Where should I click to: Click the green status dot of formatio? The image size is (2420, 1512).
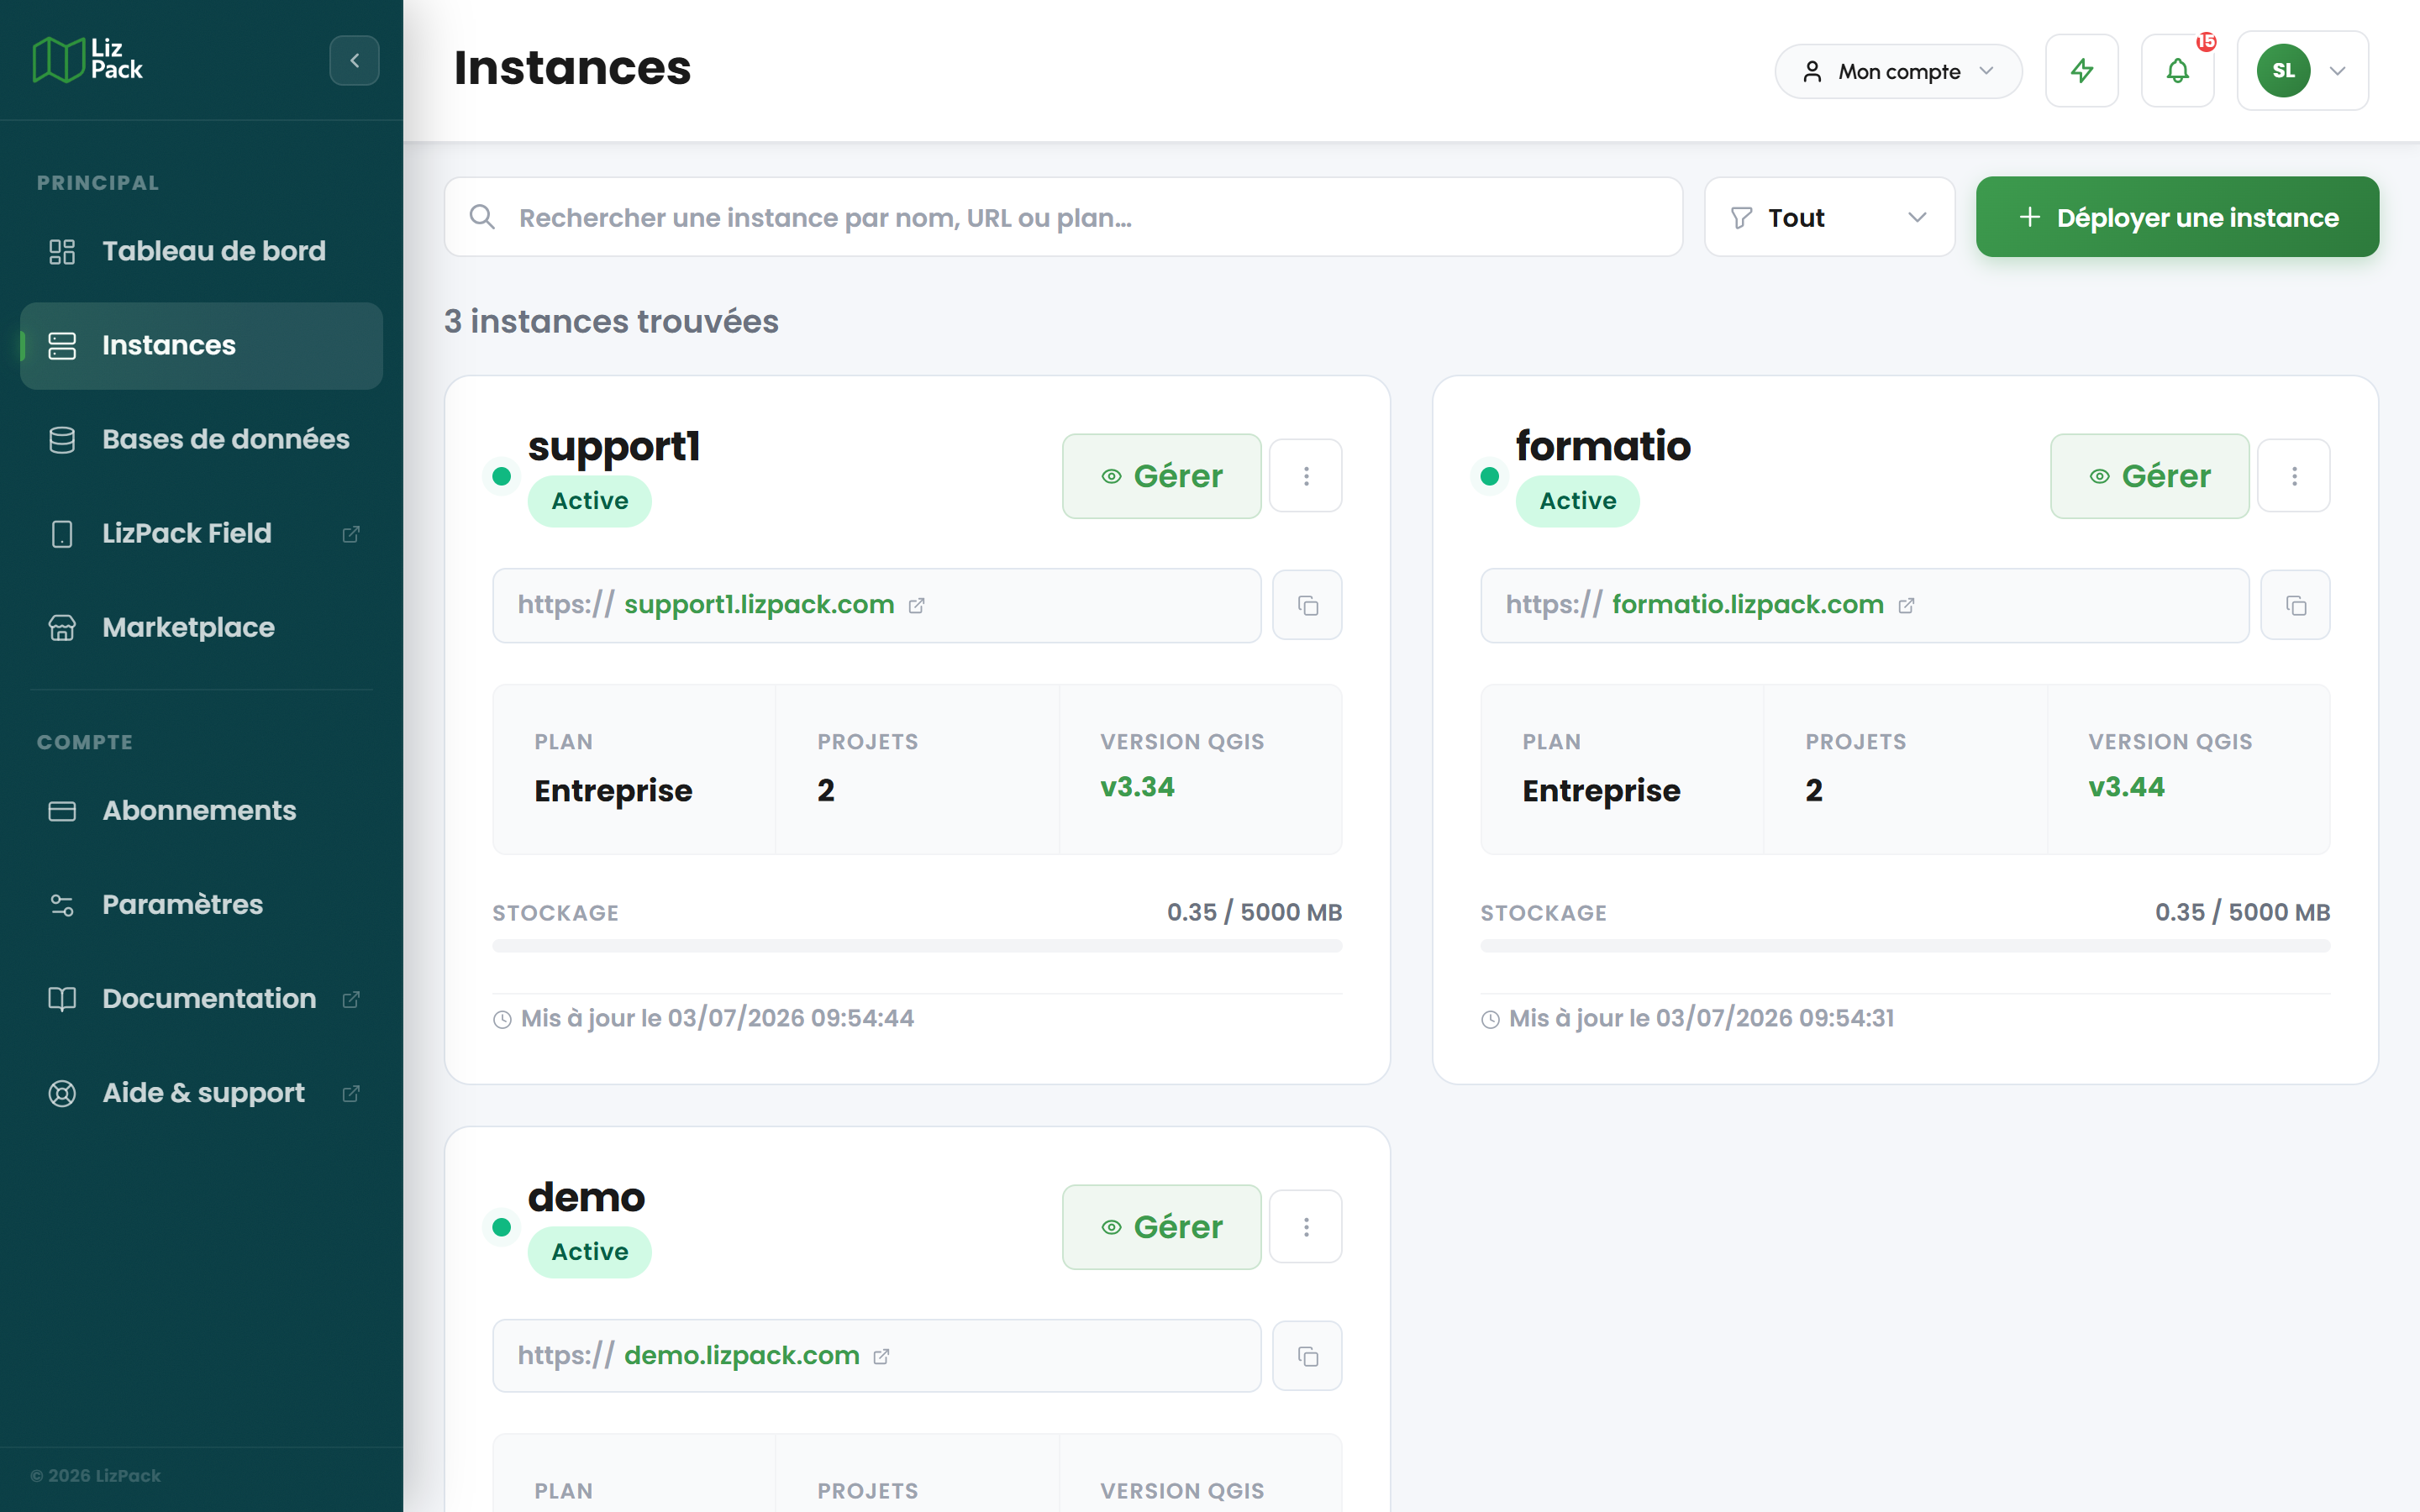coord(1490,476)
